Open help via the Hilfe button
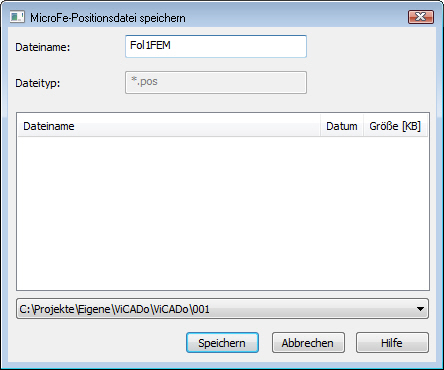 pos(392,343)
